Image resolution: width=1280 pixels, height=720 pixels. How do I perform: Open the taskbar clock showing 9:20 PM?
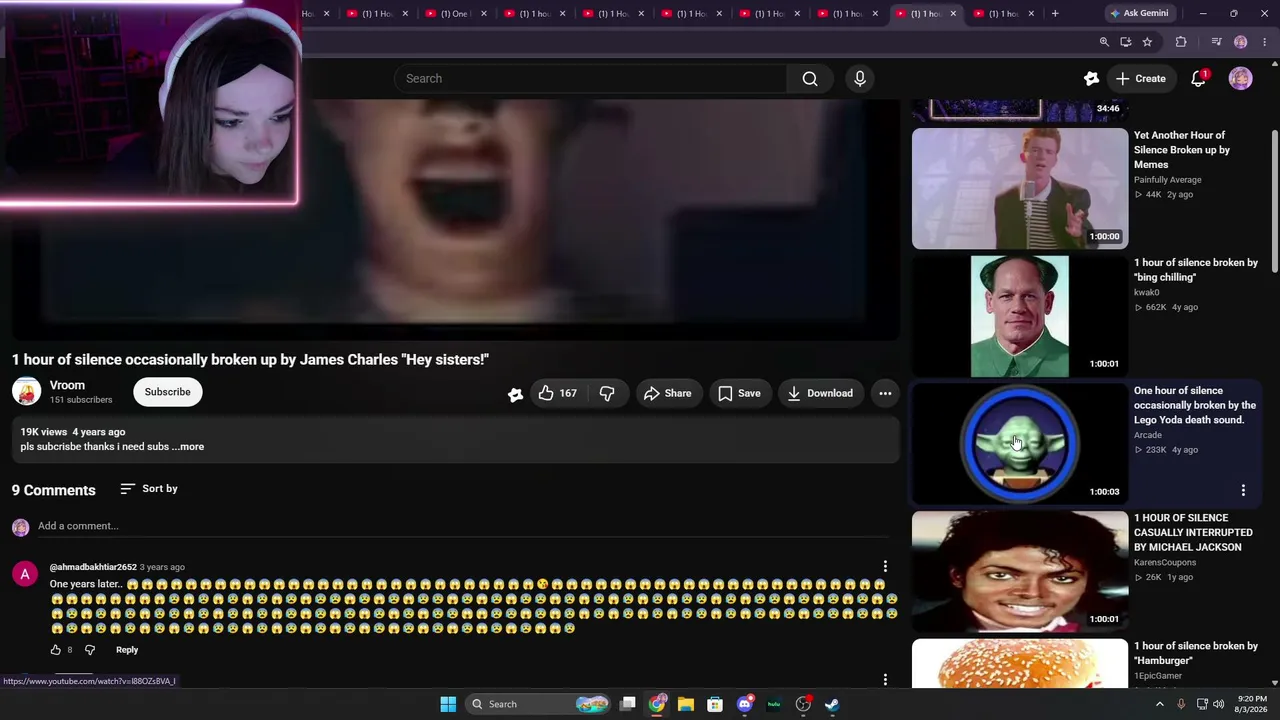click(x=1252, y=704)
